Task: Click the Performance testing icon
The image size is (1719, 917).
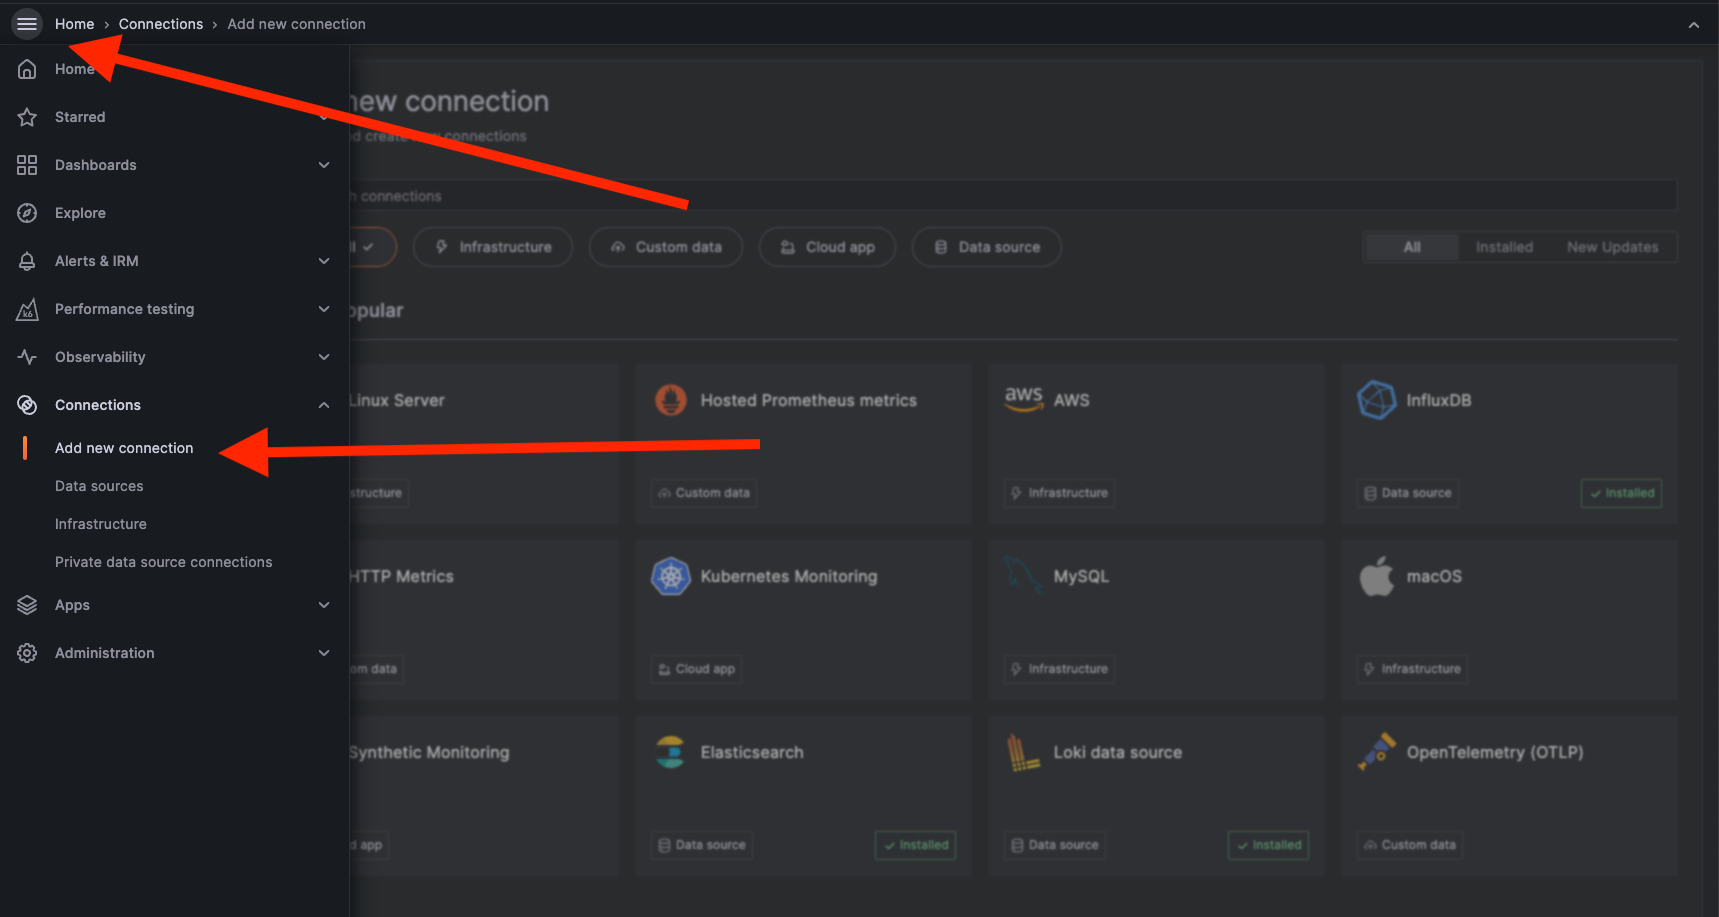Action: [26, 308]
